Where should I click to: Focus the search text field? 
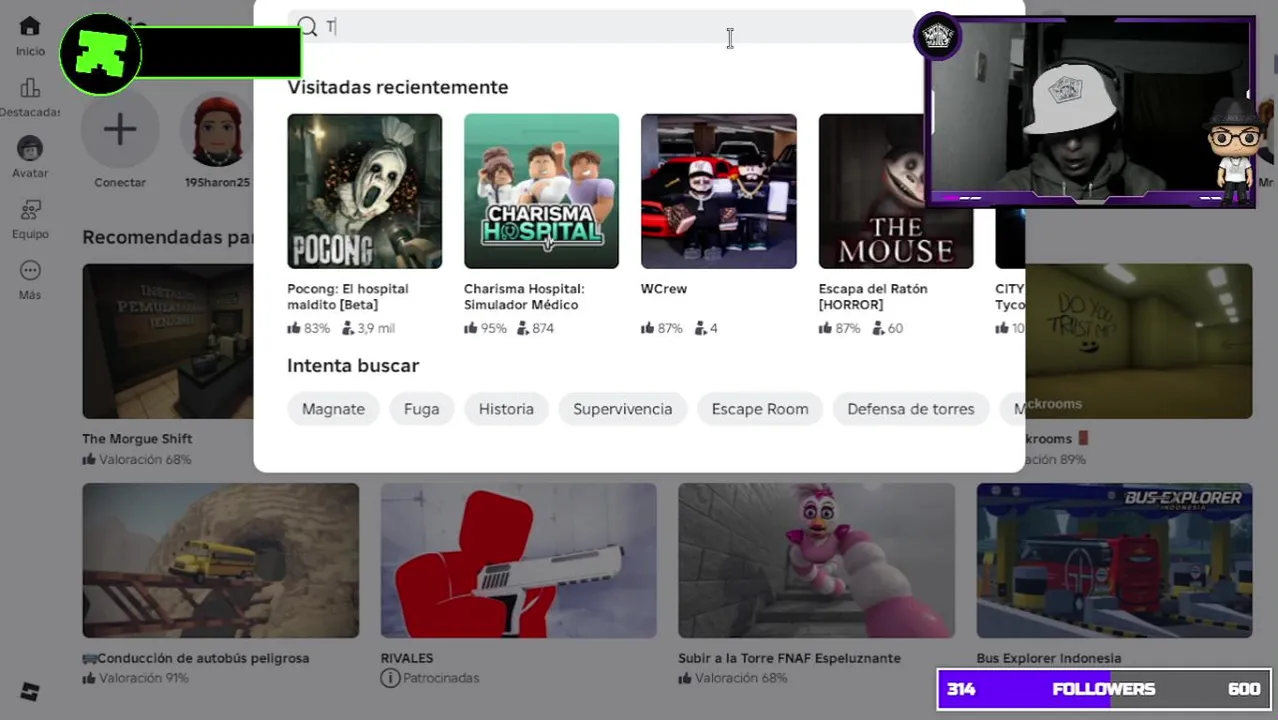(x=601, y=27)
